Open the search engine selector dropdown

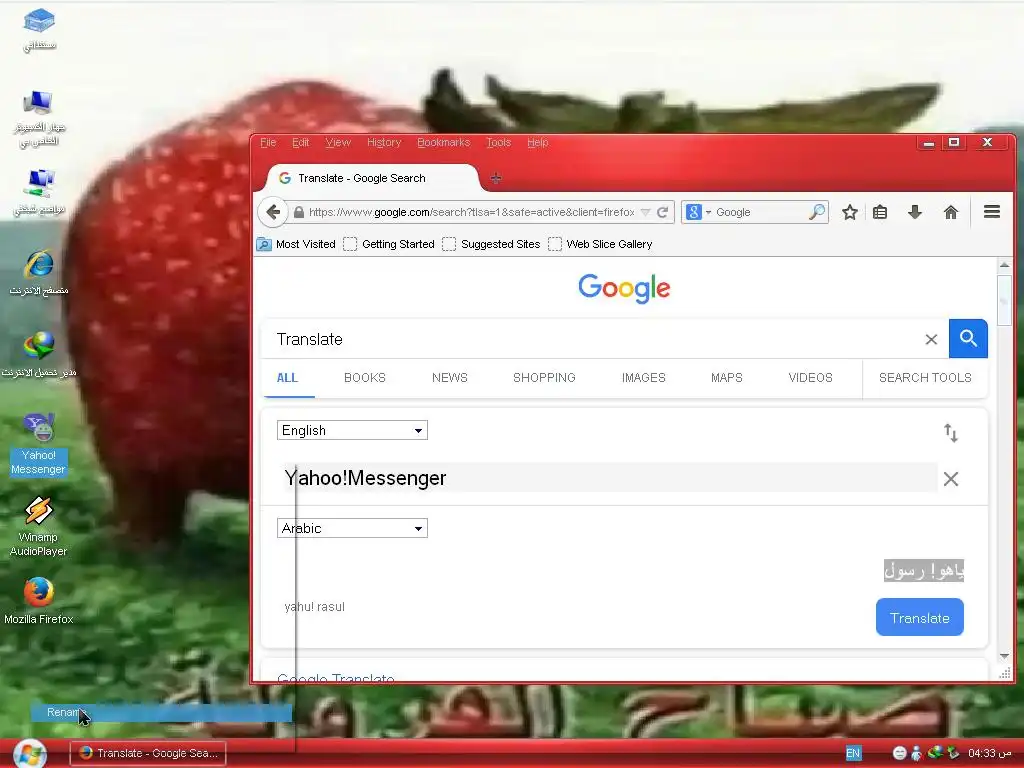[x=698, y=212]
